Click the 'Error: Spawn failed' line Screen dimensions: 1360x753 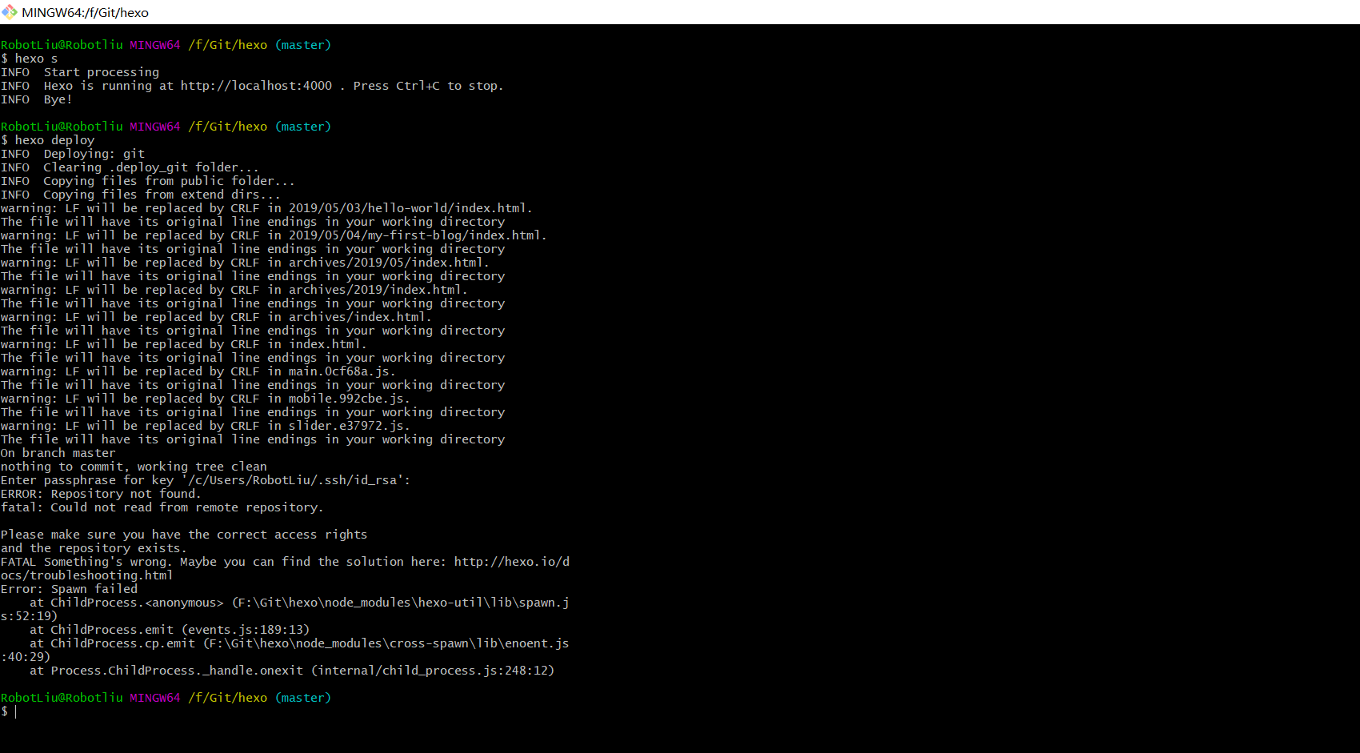[69, 589]
